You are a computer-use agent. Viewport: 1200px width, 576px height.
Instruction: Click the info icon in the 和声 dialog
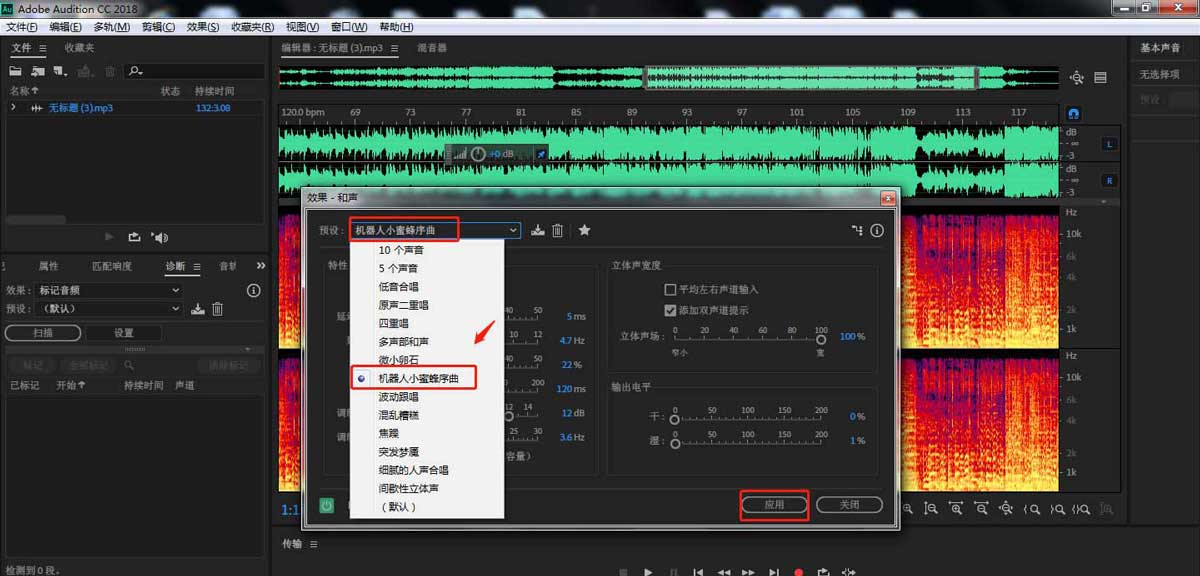click(x=877, y=229)
